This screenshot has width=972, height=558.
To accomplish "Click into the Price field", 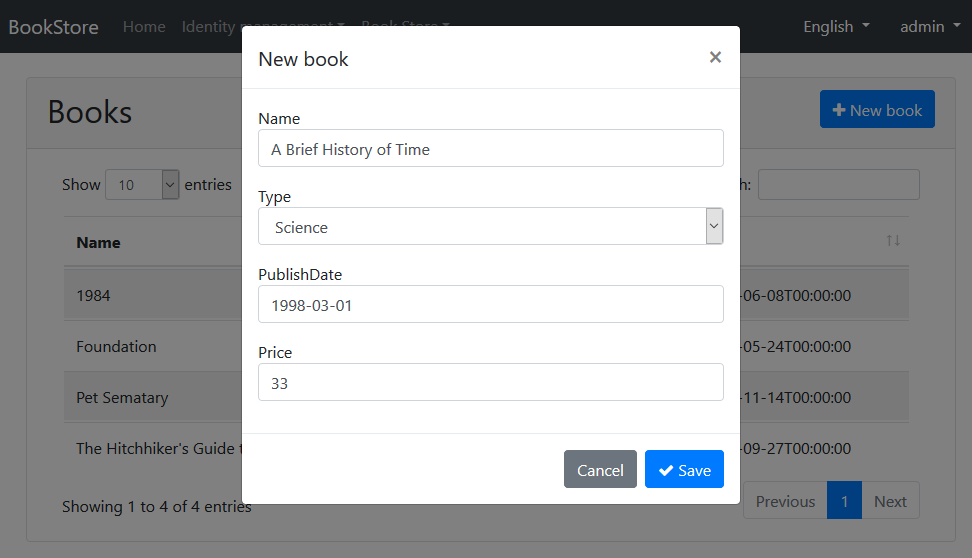I will point(490,383).
